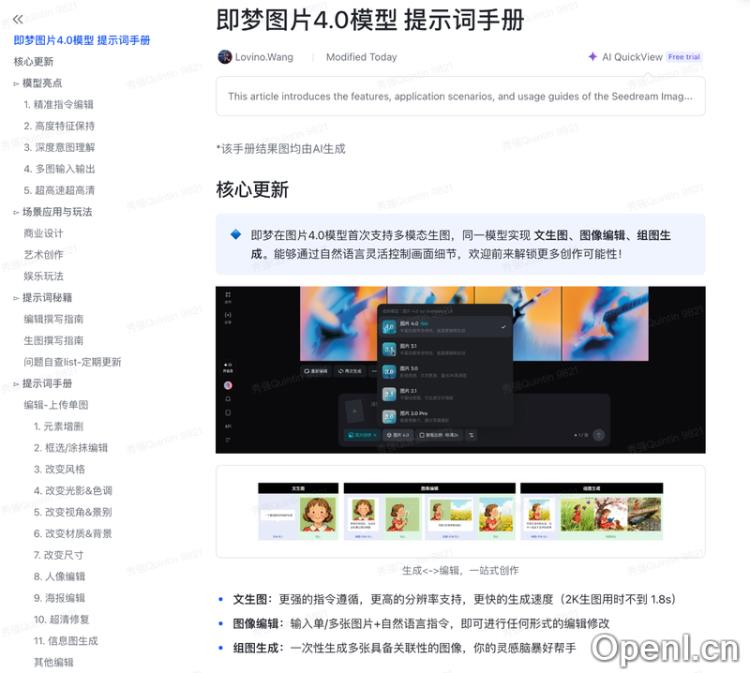Jump to 3. 改变风格
Screen dimensions: 750x673
point(59,469)
